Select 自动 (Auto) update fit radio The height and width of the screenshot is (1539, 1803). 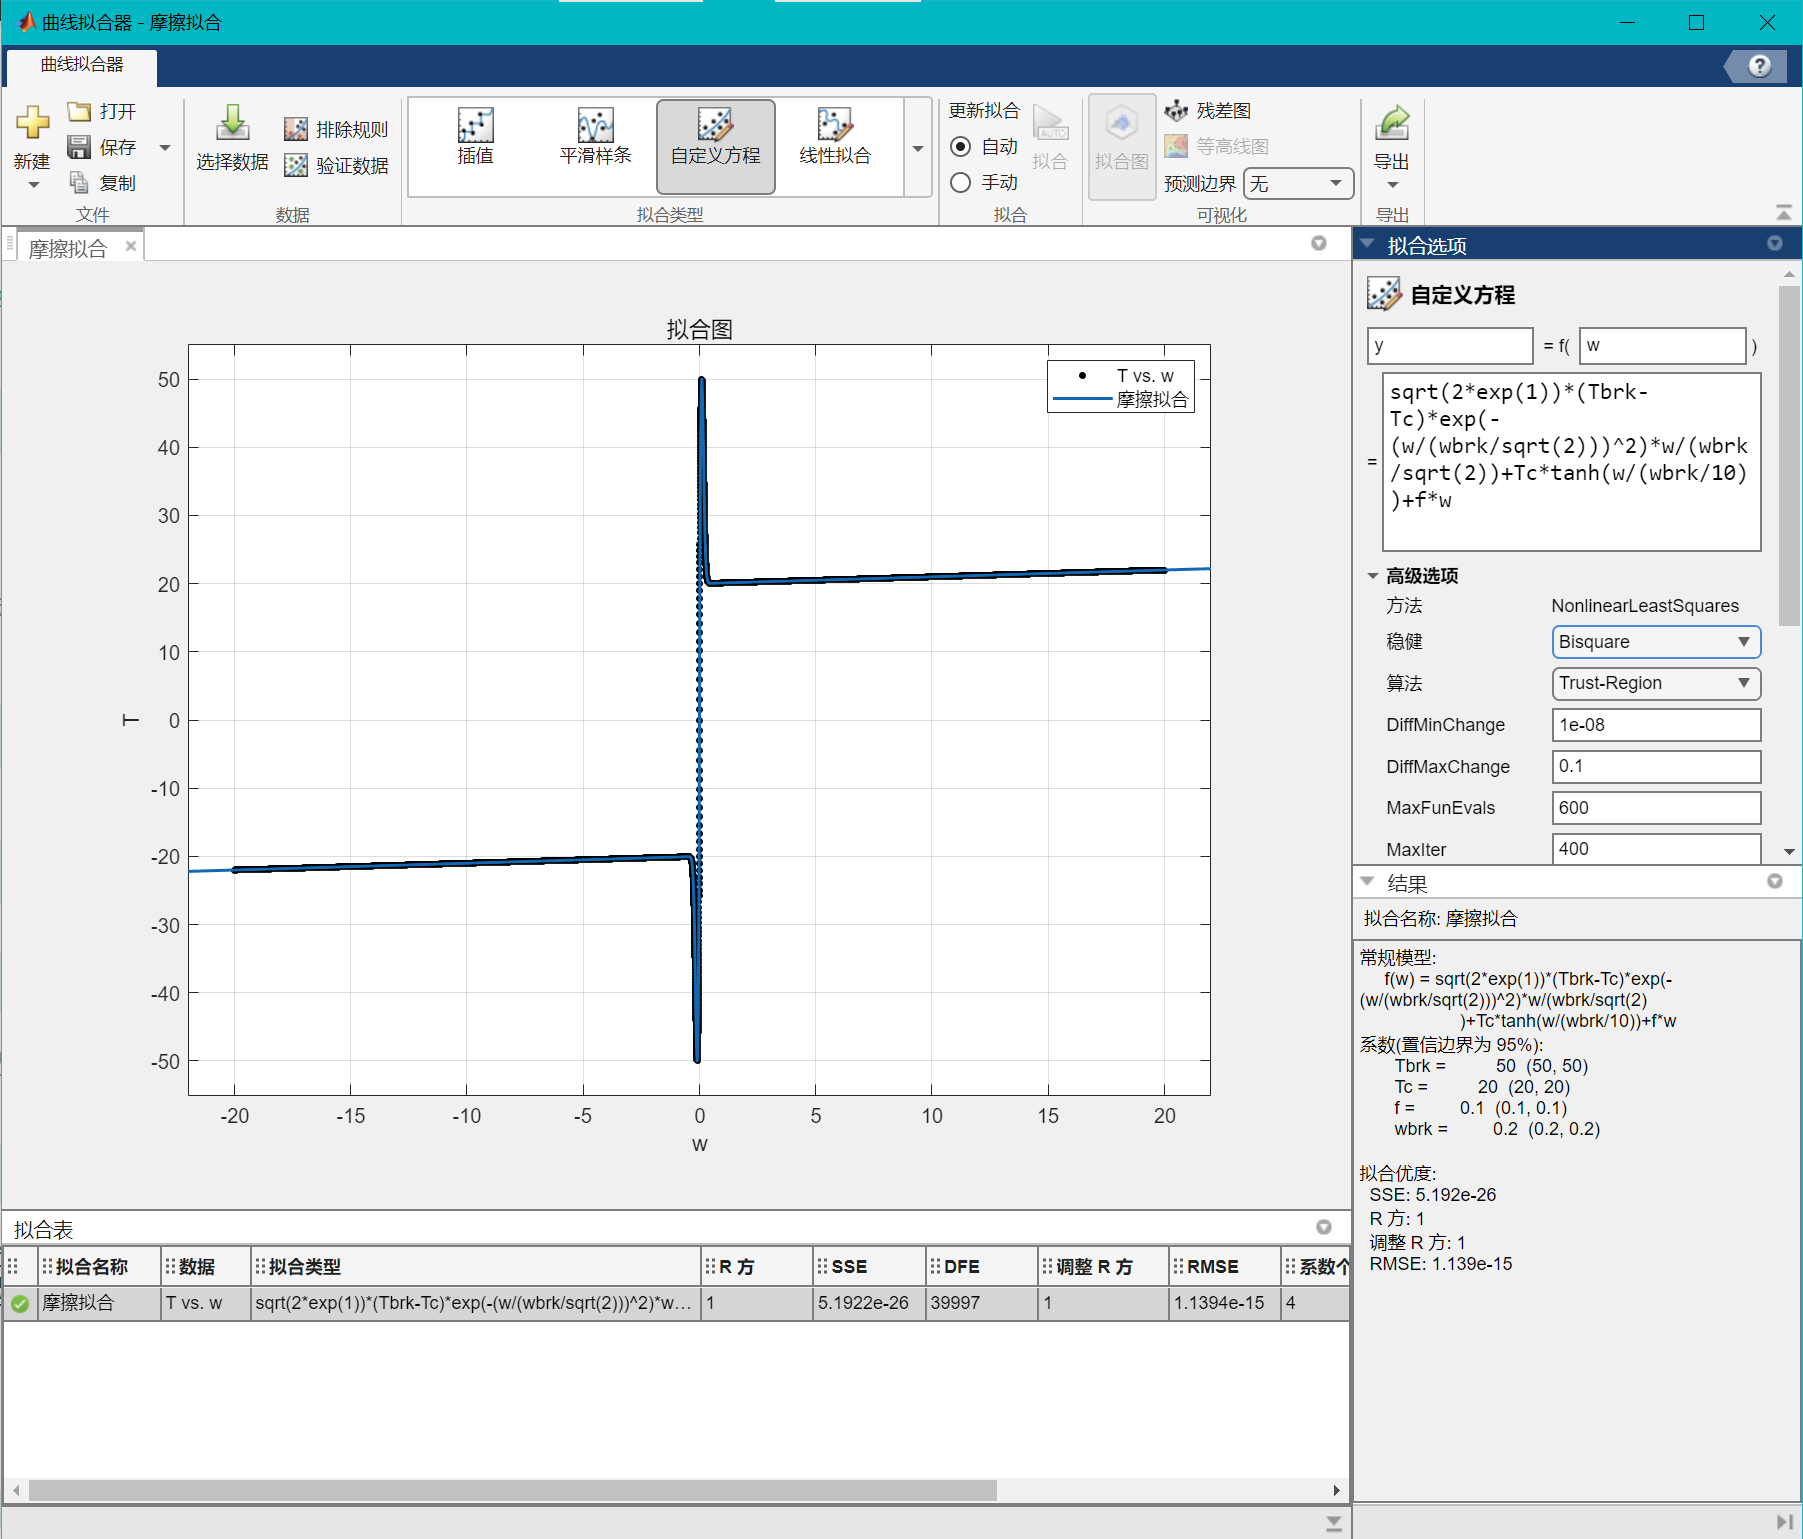(961, 147)
